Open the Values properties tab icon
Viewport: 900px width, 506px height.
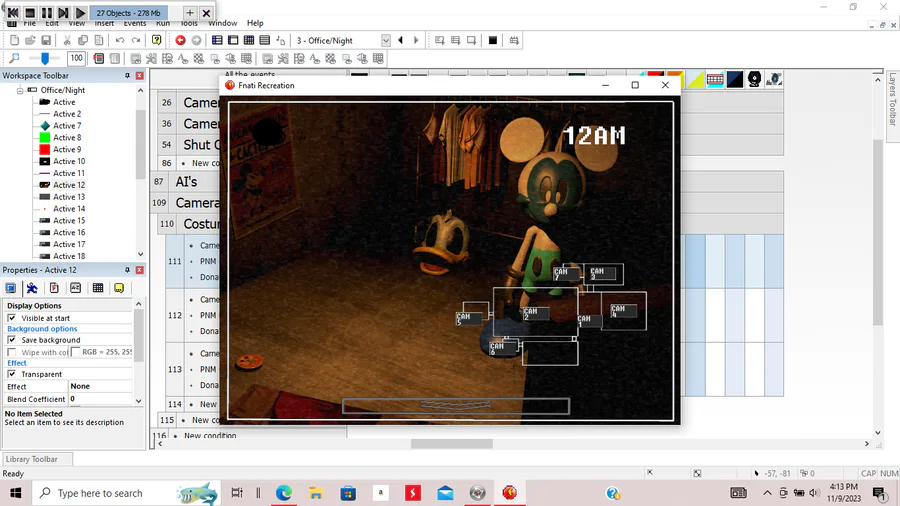click(x=75, y=288)
